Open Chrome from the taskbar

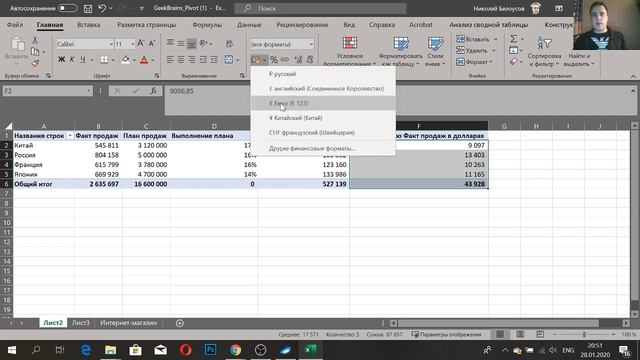pos(236,350)
